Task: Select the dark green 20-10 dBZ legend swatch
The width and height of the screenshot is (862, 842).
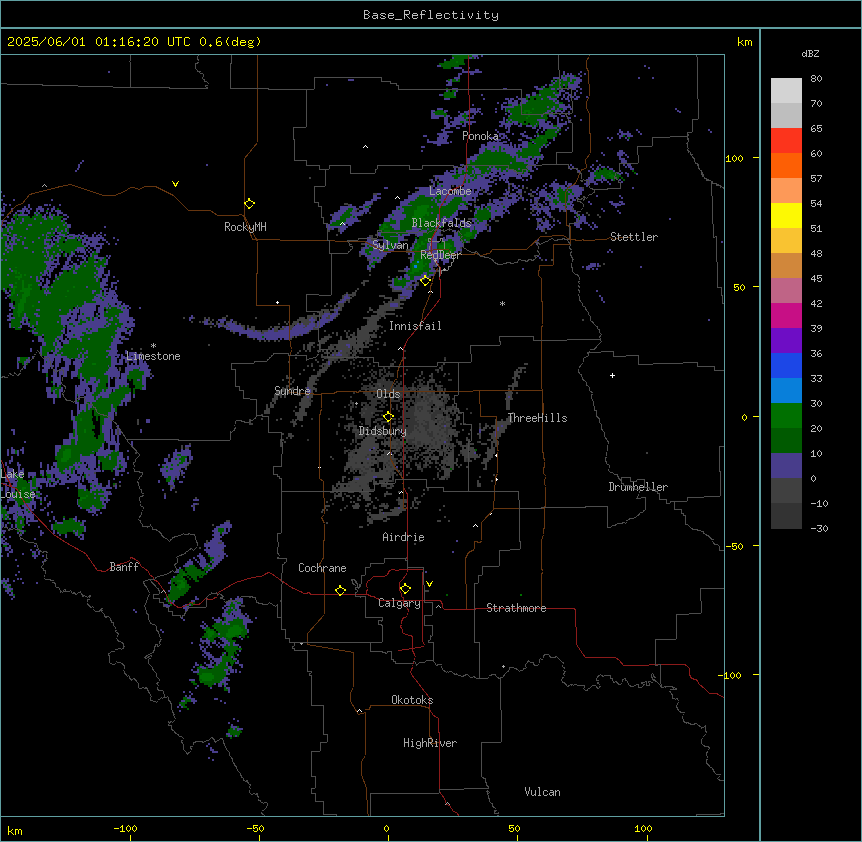Action: [786, 440]
